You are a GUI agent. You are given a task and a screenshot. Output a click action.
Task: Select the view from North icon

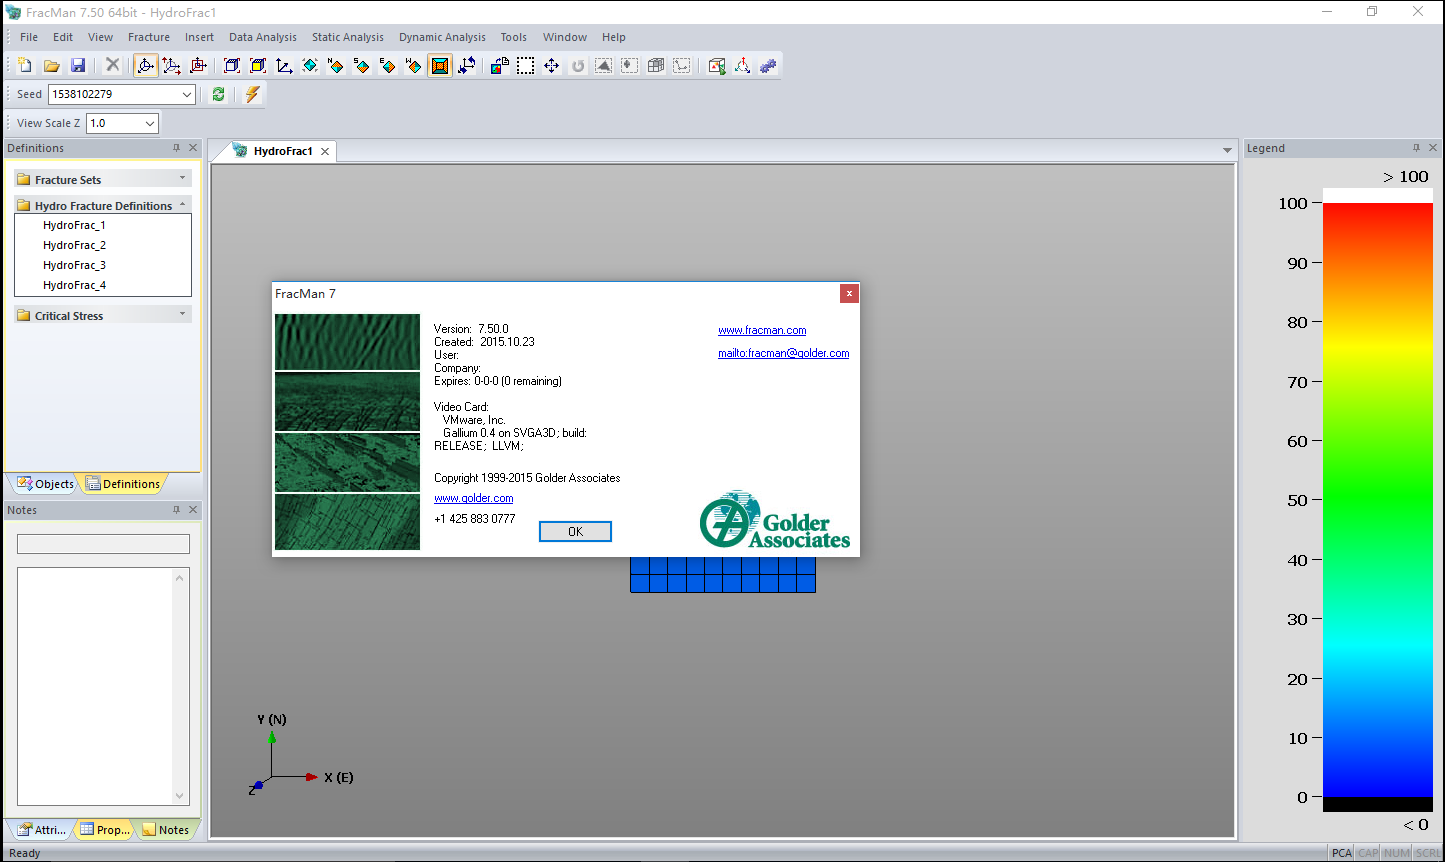tap(336, 65)
